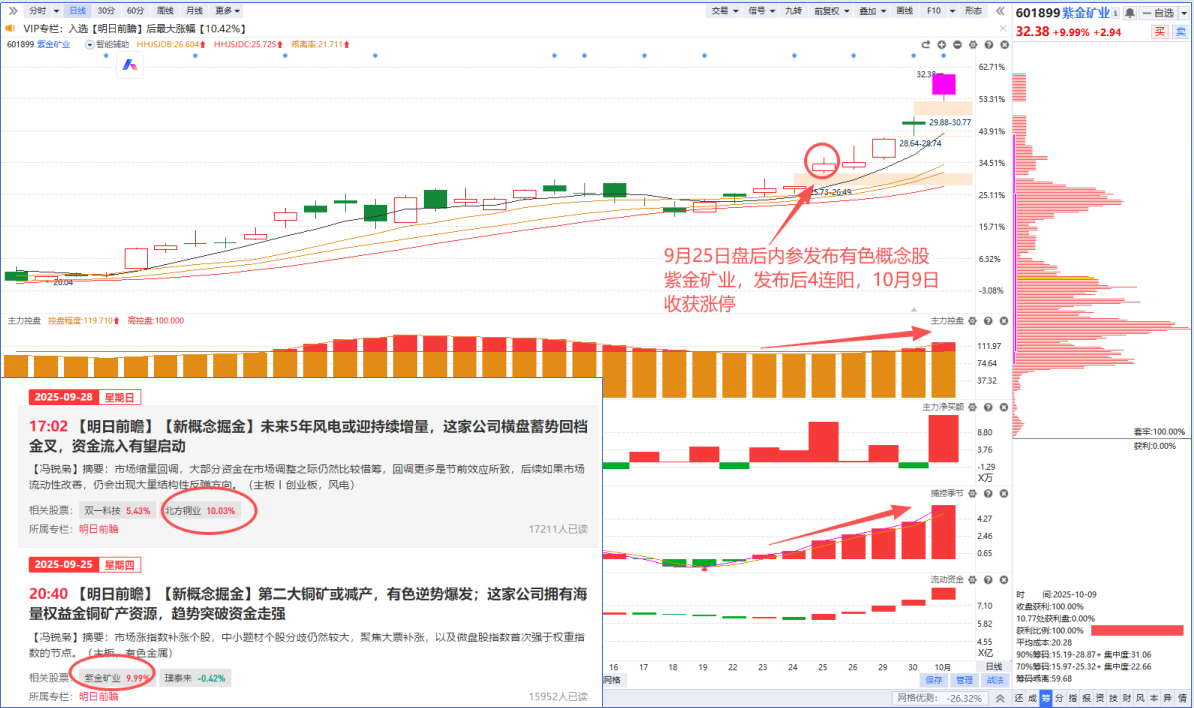The width and height of the screenshot is (1194, 708).
Task: Open 北方铜业 10.03% related stock tag
Action: tap(201, 510)
